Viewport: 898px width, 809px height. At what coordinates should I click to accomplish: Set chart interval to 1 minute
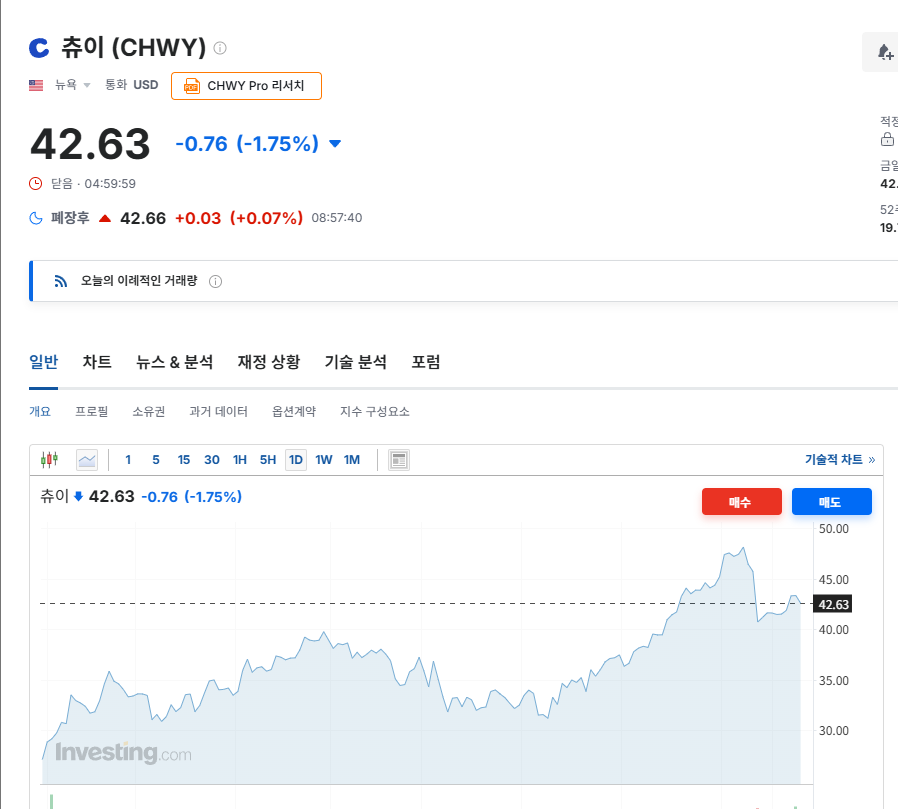pos(128,460)
